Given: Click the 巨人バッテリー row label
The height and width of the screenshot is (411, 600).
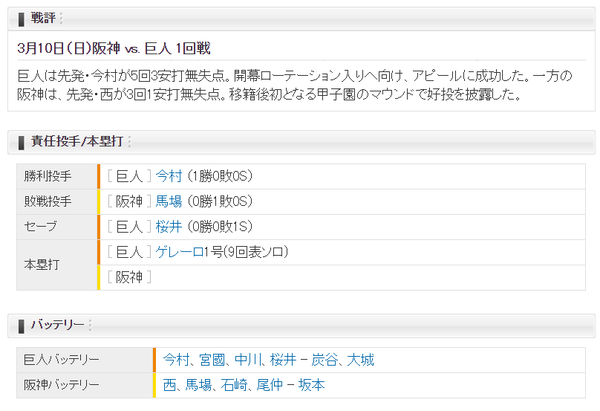Looking at the screenshot, I should pyautogui.click(x=61, y=360).
